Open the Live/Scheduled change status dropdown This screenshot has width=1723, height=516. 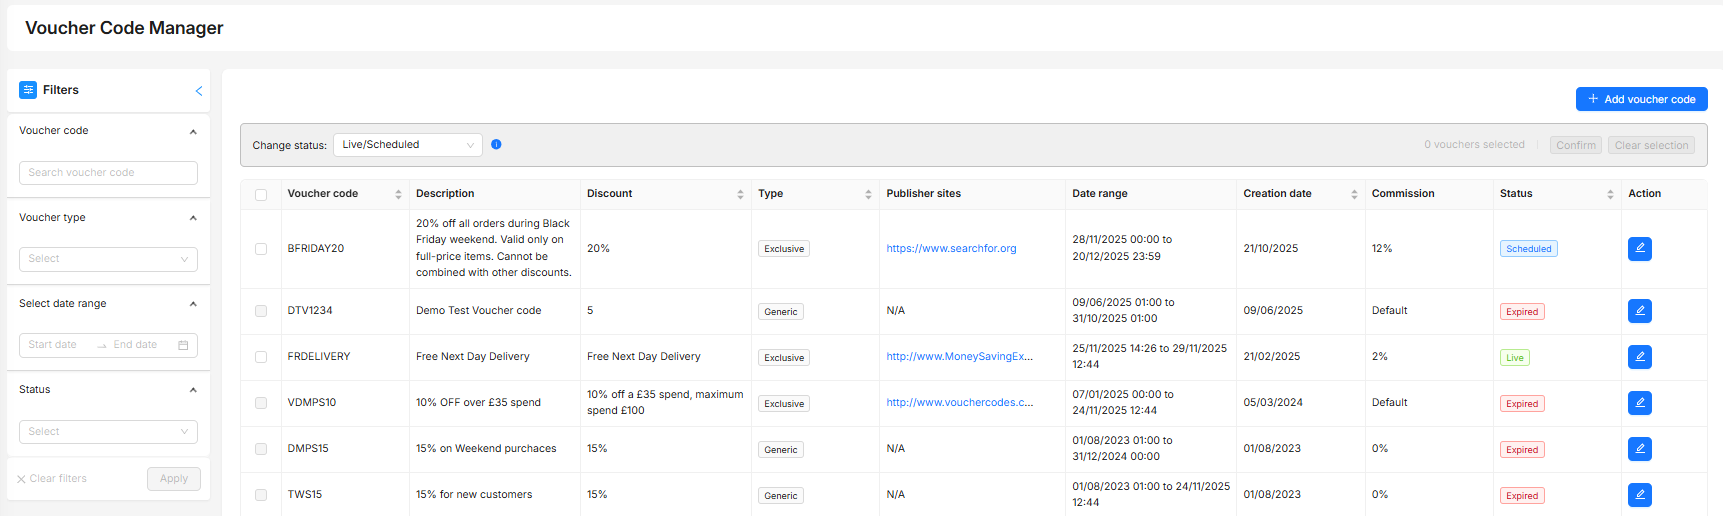(407, 145)
